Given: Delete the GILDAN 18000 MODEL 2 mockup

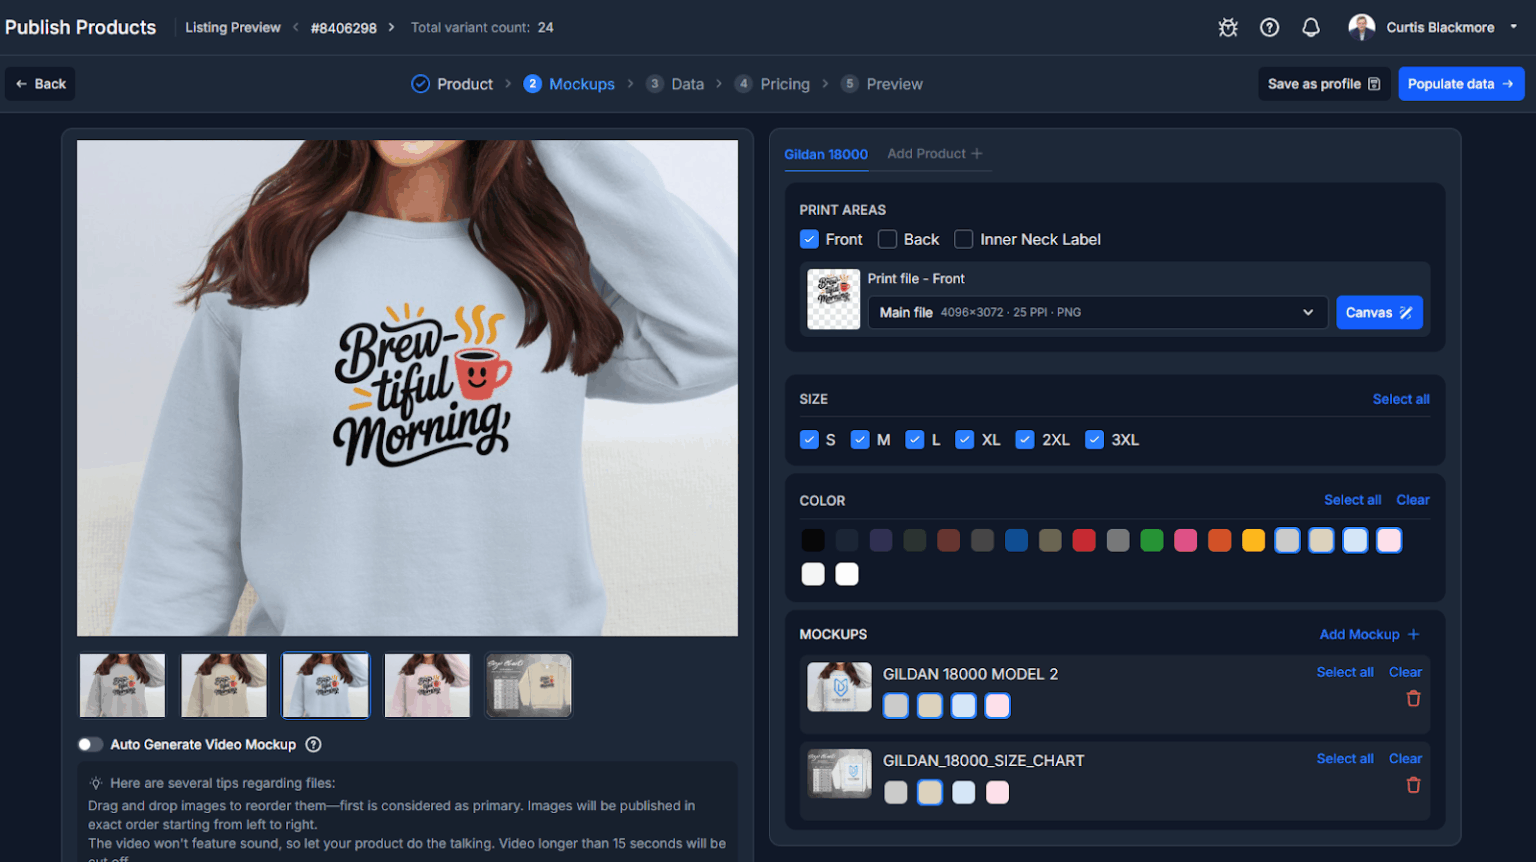Looking at the screenshot, I should 1413,698.
